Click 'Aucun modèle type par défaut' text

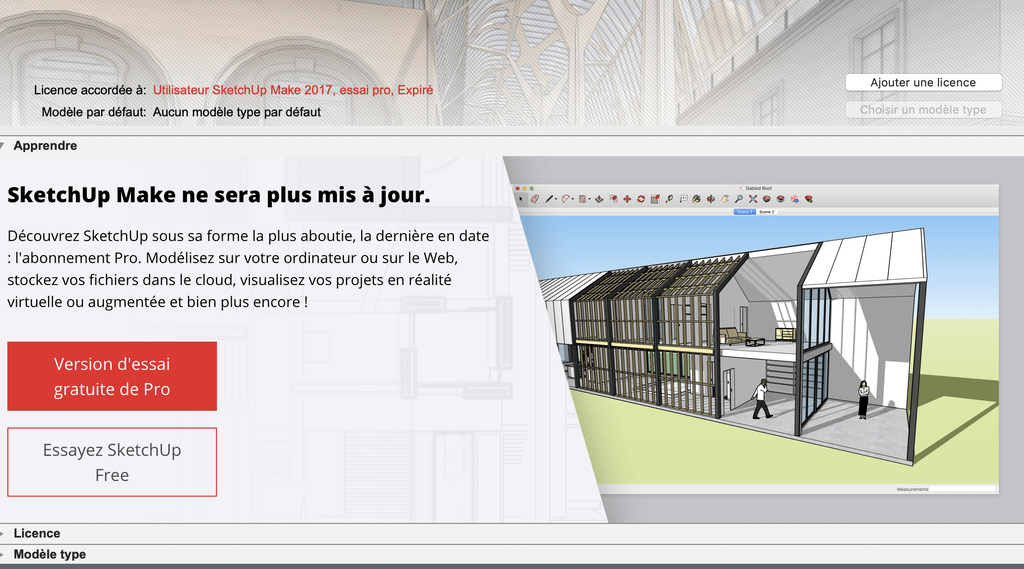click(x=236, y=112)
